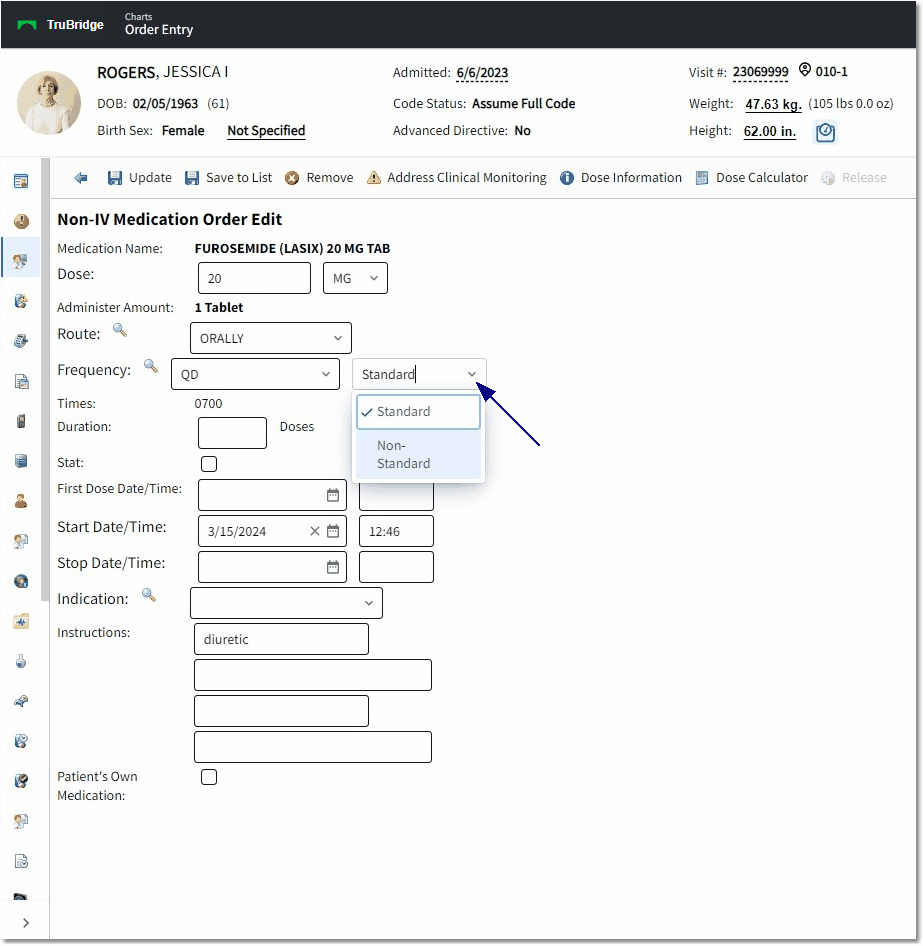The width and height of the screenshot is (923, 946).
Task: Click Save to List
Action: point(229,177)
